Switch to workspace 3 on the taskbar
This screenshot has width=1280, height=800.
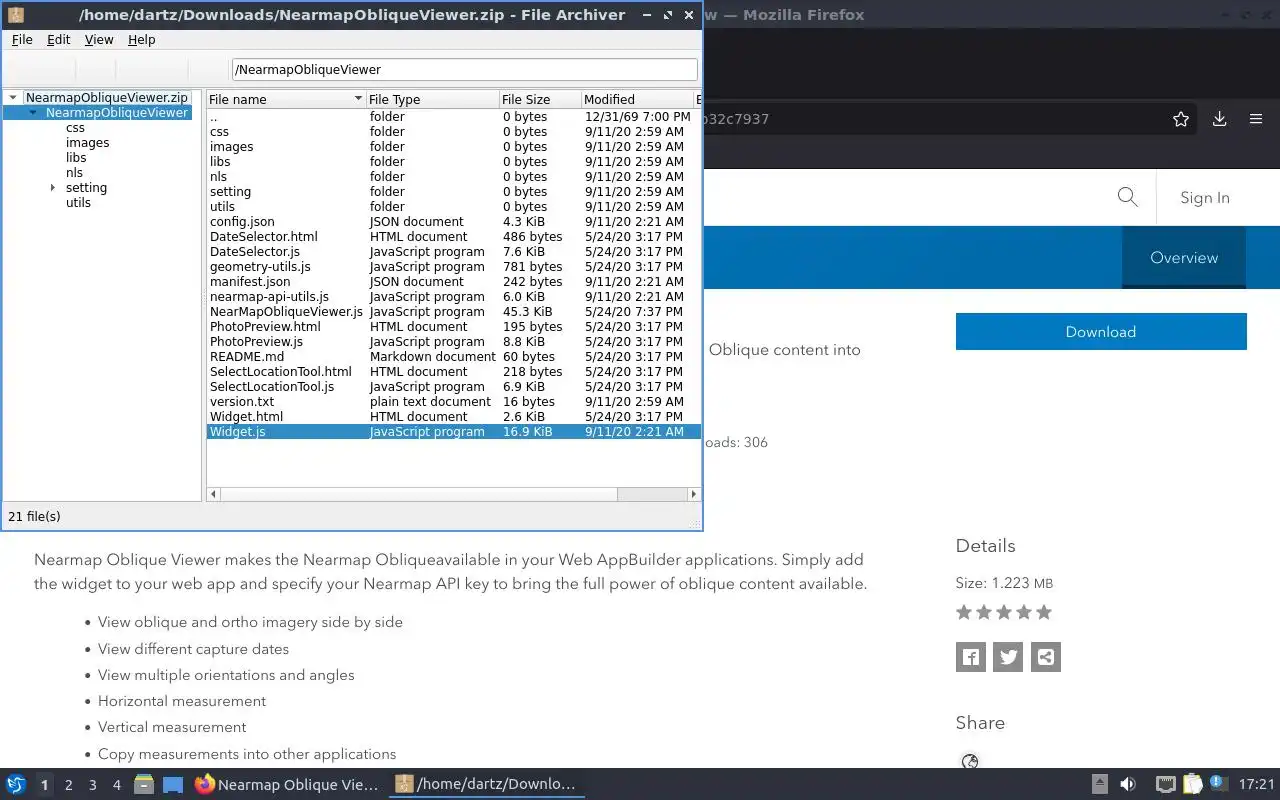[92, 785]
